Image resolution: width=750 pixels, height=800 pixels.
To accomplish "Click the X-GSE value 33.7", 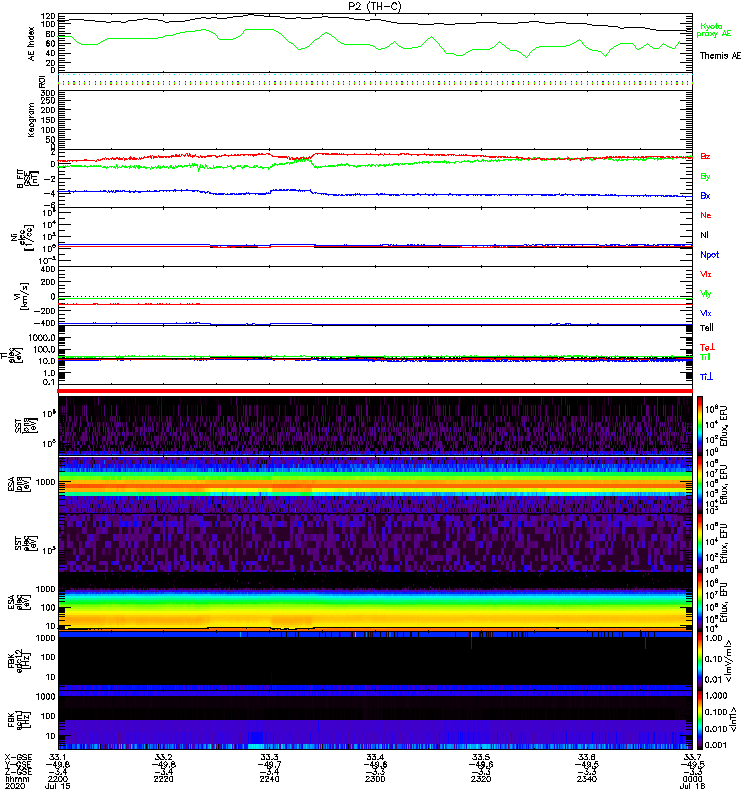I will pos(692,757).
